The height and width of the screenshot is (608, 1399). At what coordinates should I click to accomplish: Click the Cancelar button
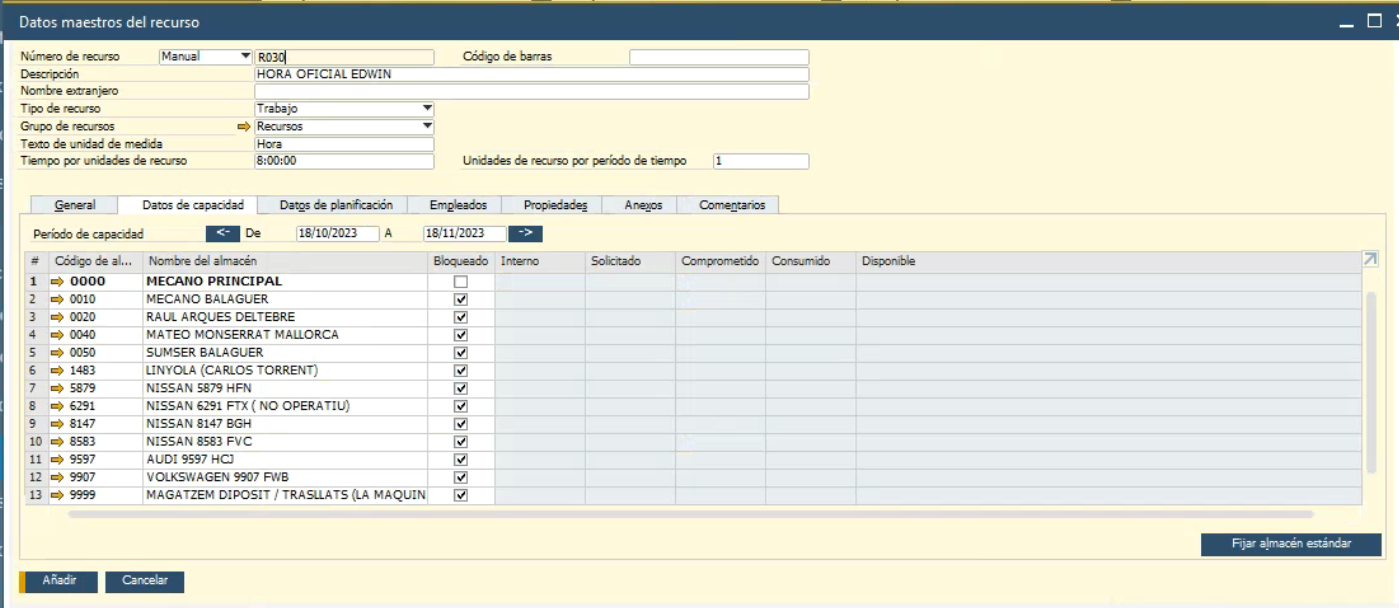[145, 581]
